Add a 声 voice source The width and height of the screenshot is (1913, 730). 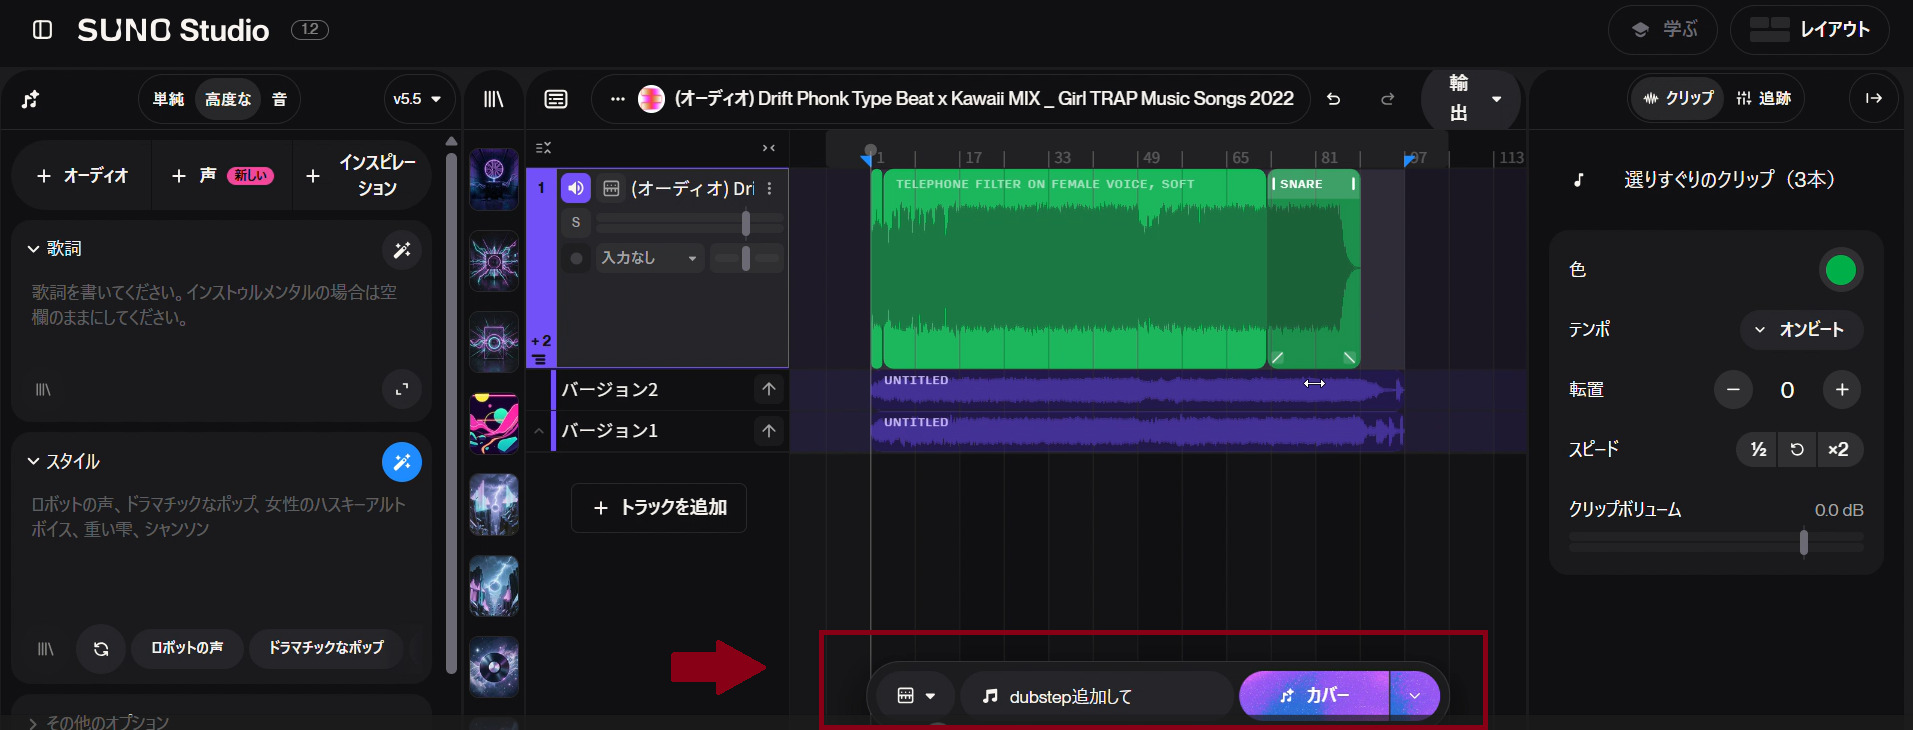click(222, 176)
